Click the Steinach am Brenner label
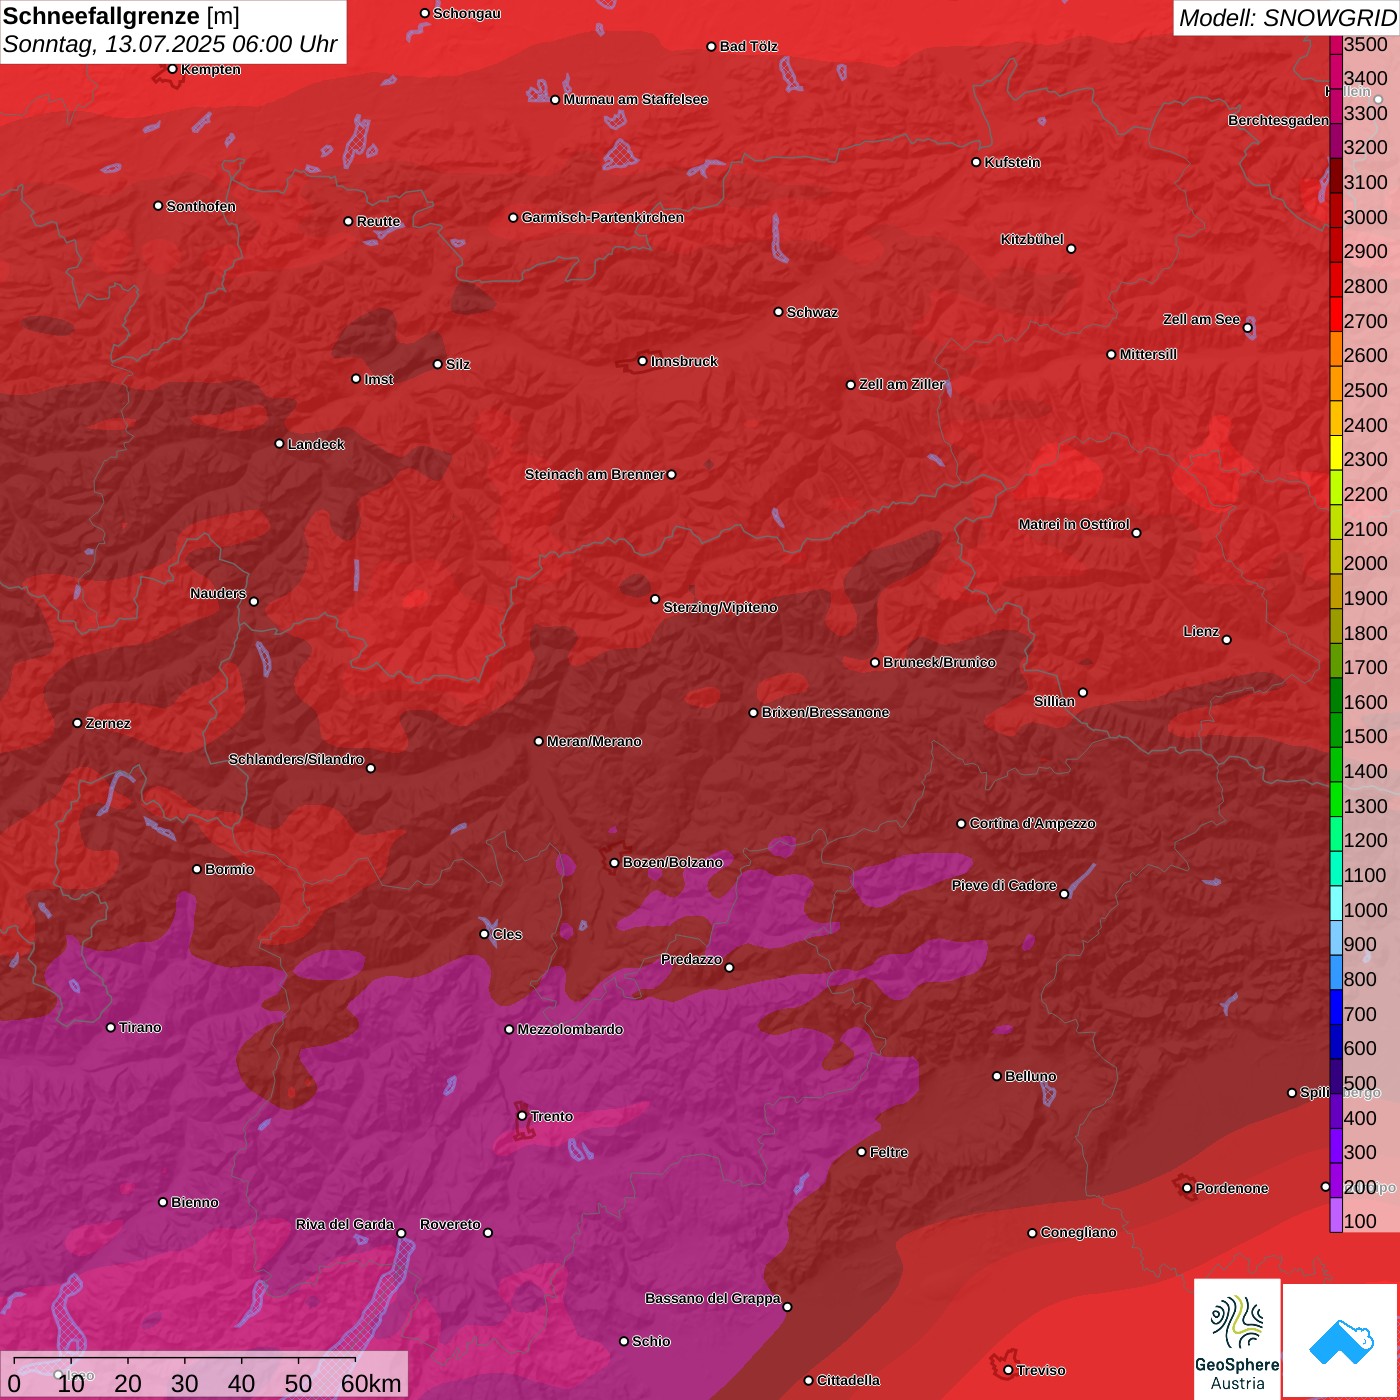 pyautogui.click(x=595, y=474)
